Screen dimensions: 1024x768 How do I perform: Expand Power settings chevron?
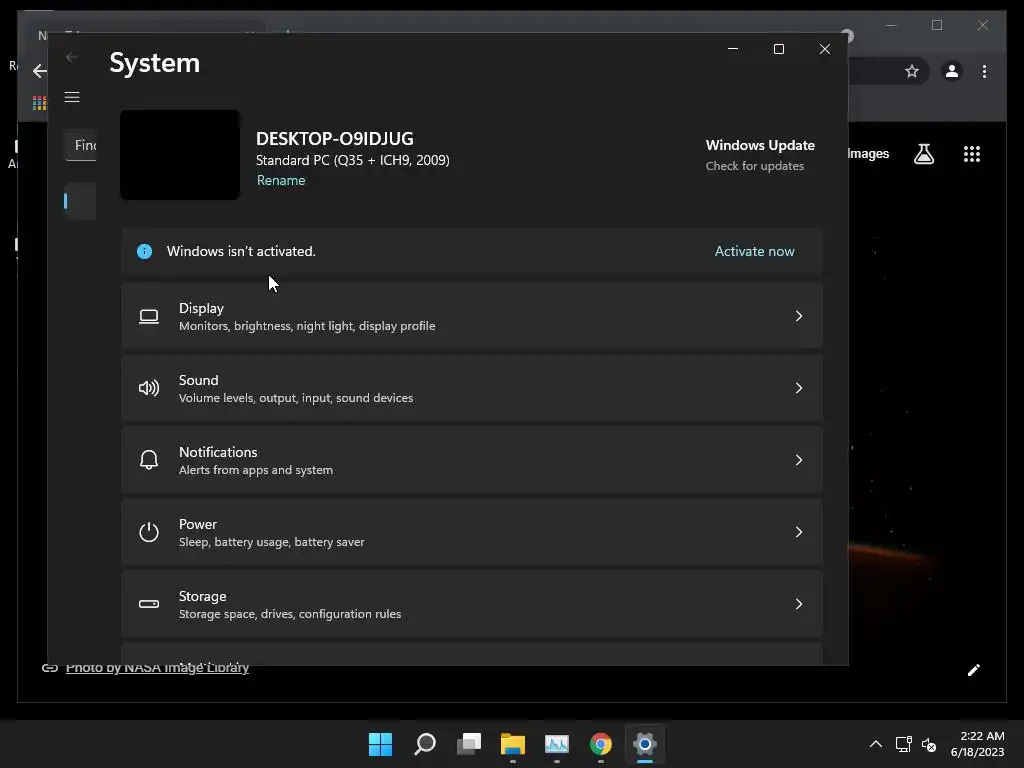coord(799,532)
